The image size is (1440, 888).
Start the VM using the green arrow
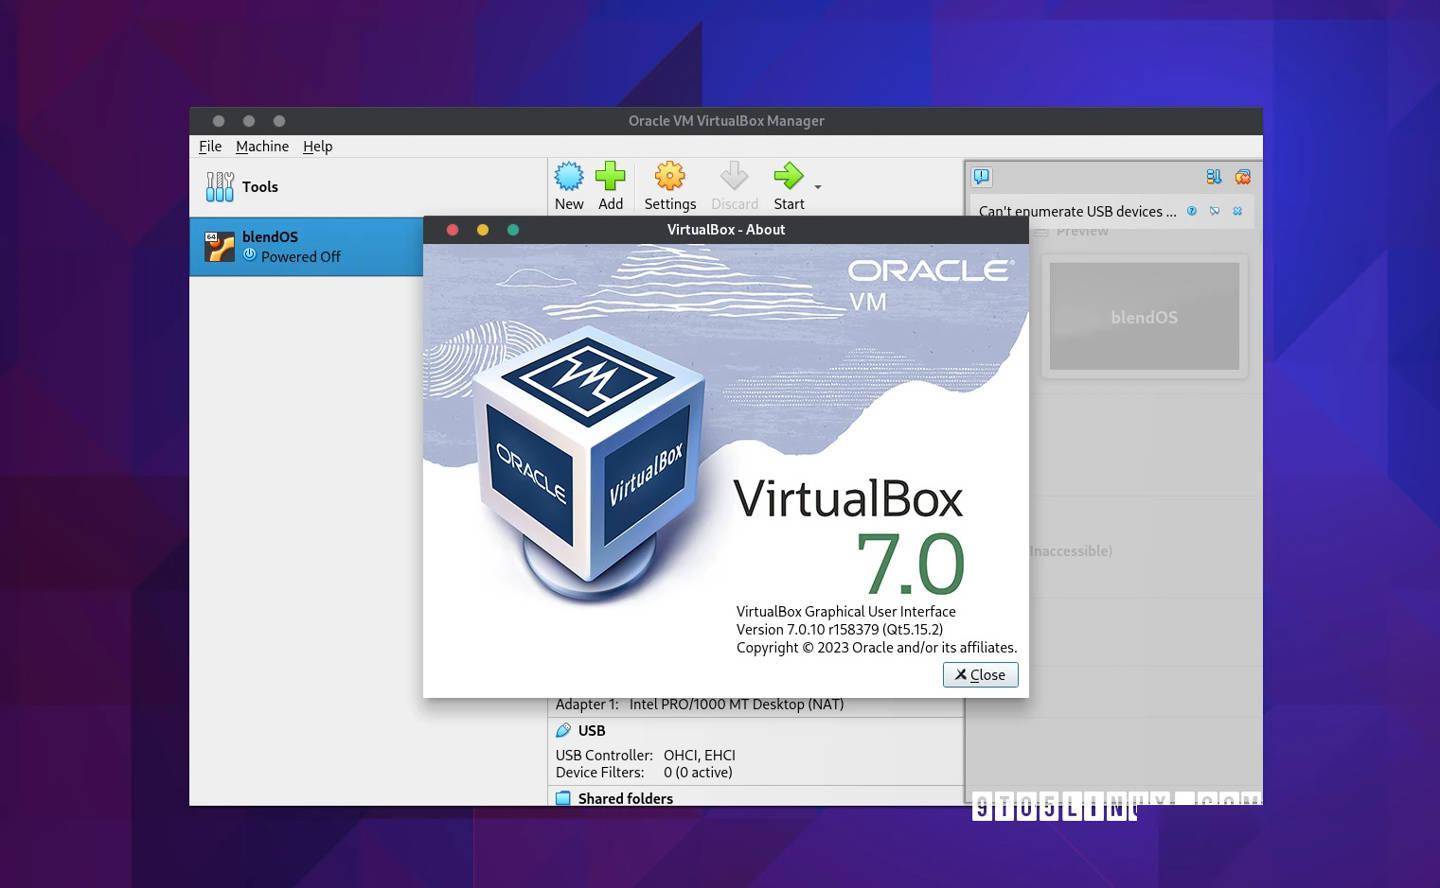point(788,177)
